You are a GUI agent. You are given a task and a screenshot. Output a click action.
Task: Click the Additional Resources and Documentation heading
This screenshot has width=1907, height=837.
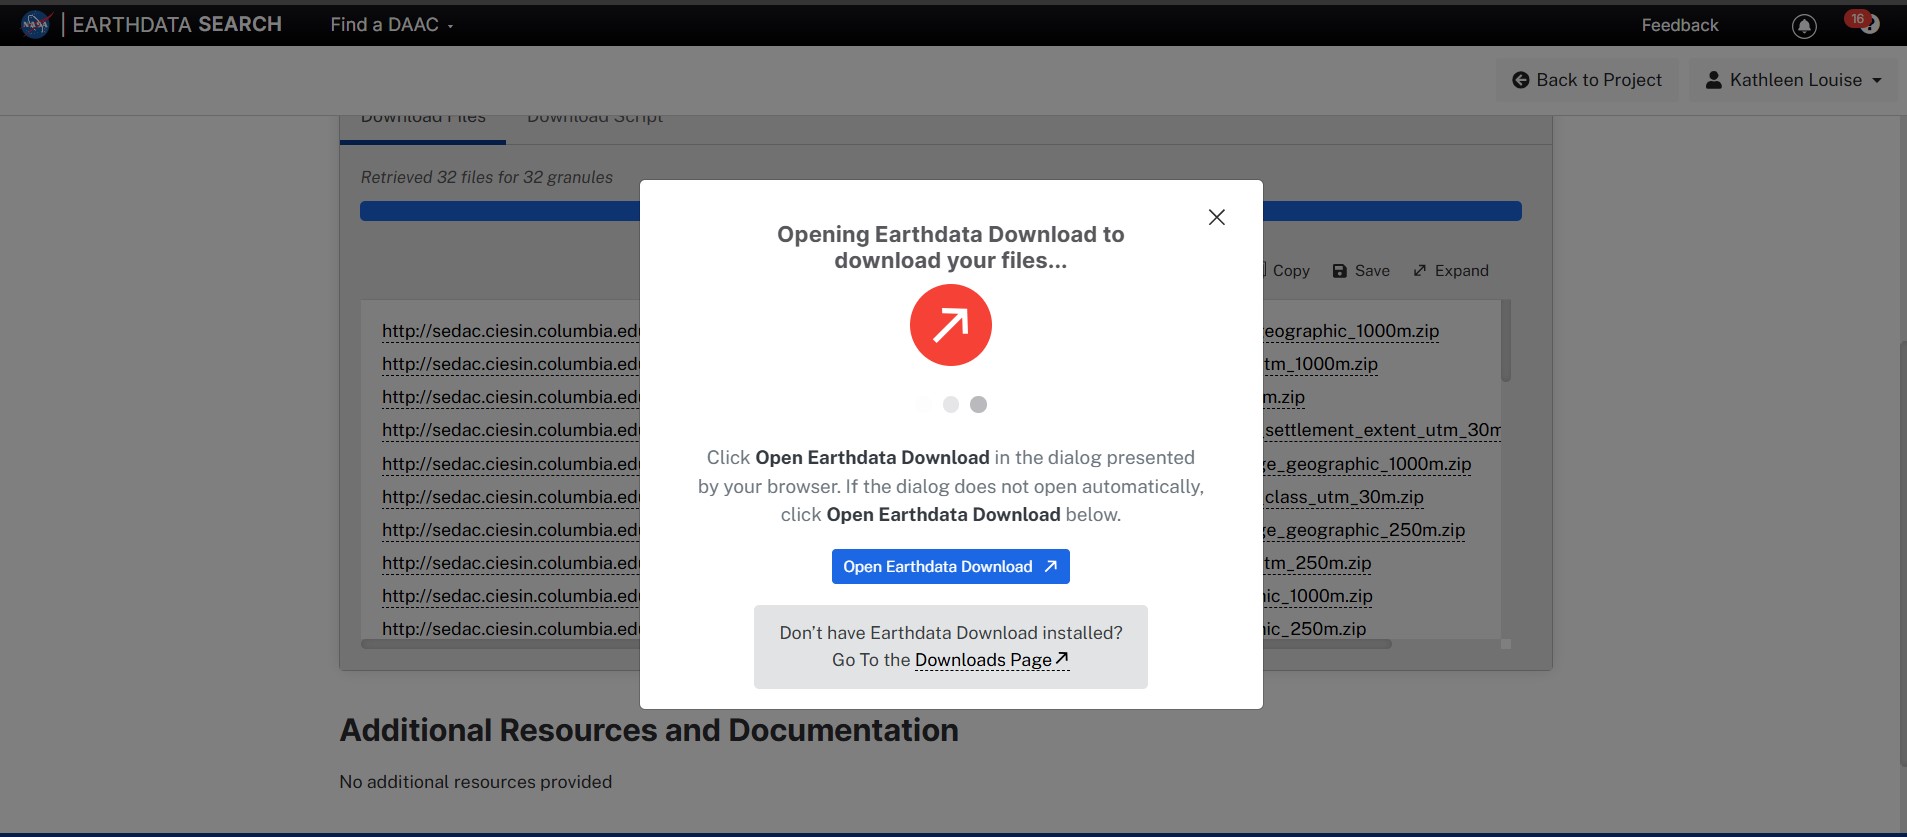click(x=649, y=730)
